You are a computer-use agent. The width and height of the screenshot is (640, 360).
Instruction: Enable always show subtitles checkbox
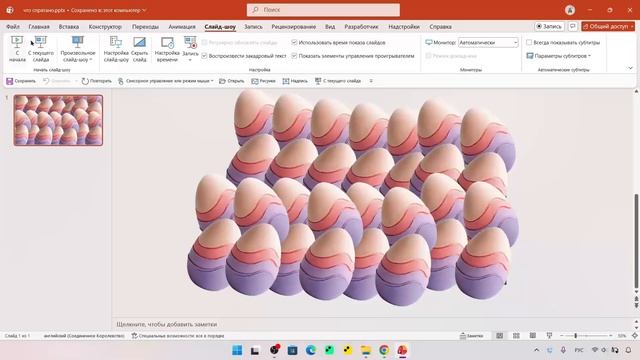tap(529, 42)
